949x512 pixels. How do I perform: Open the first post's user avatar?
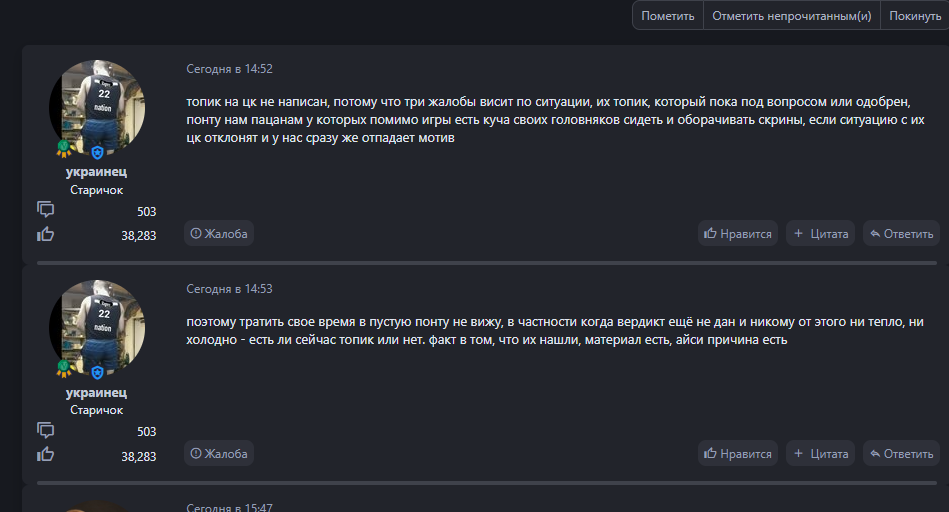[x=97, y=108]
